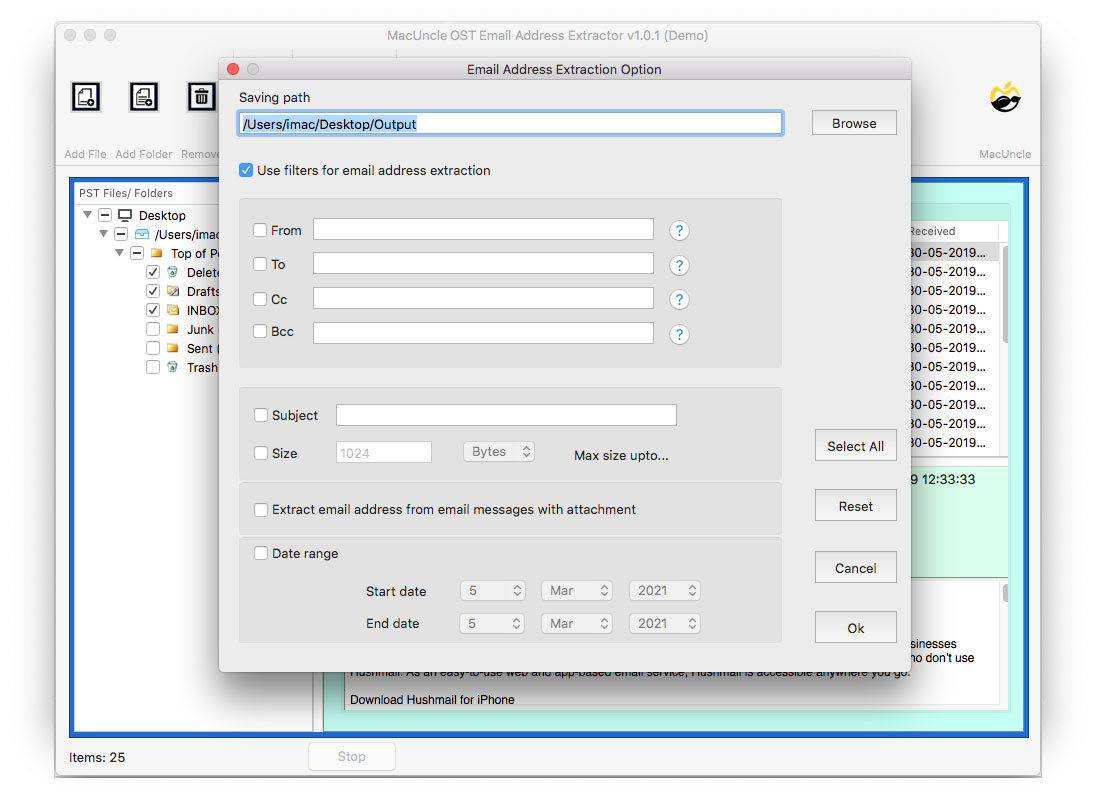Click the Junk folder icon
1096x799 pixels.
173,329
